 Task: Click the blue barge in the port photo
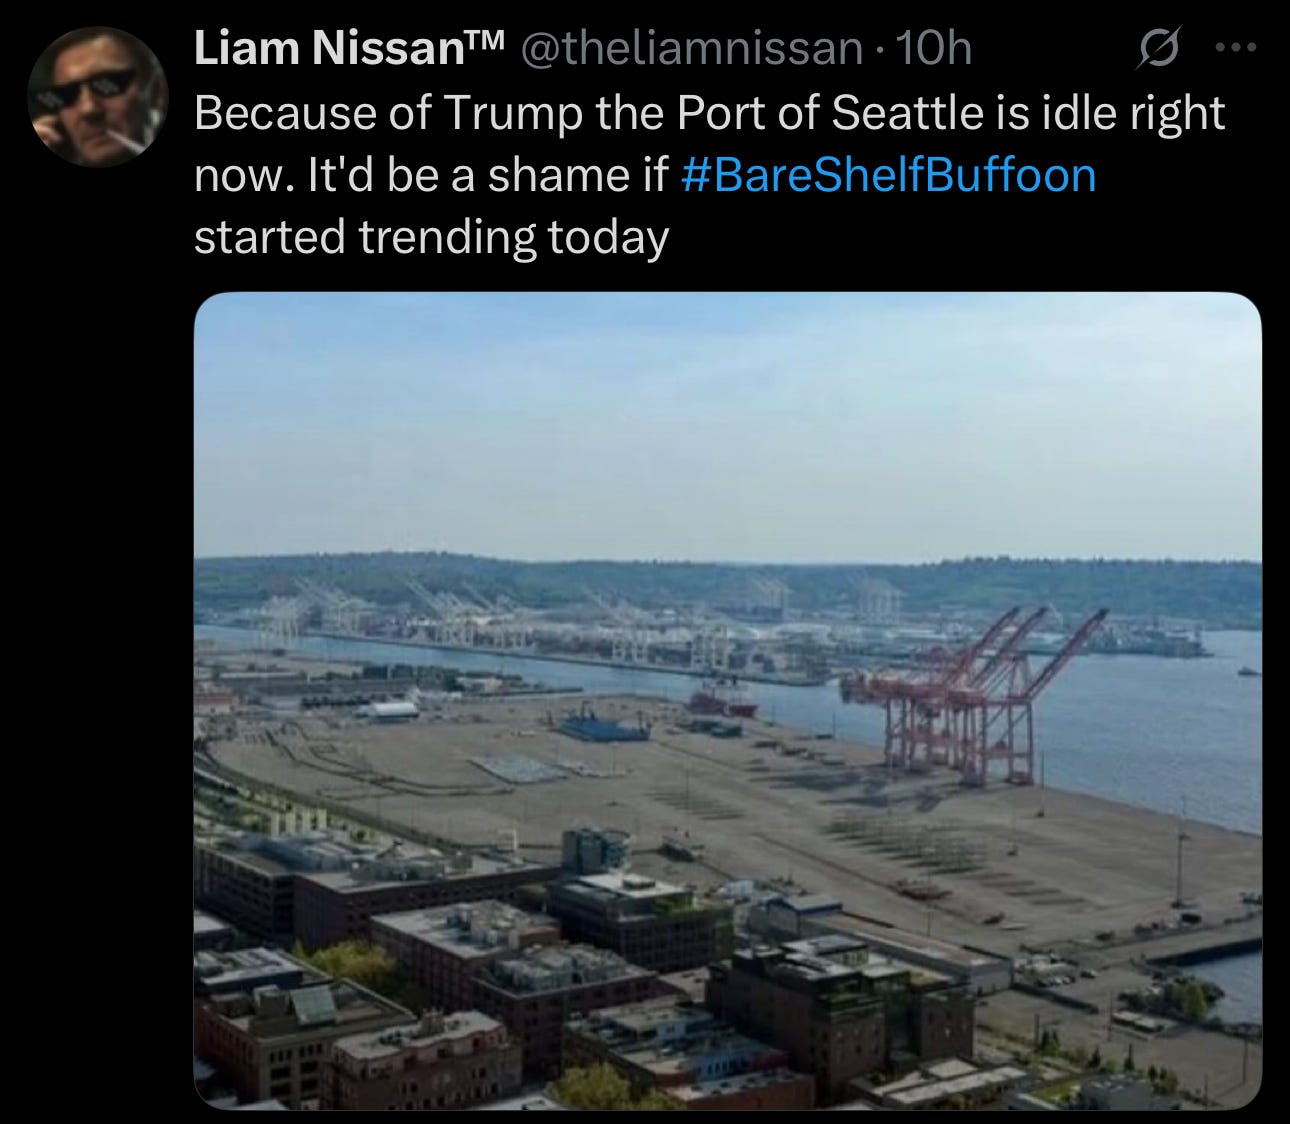602,727
